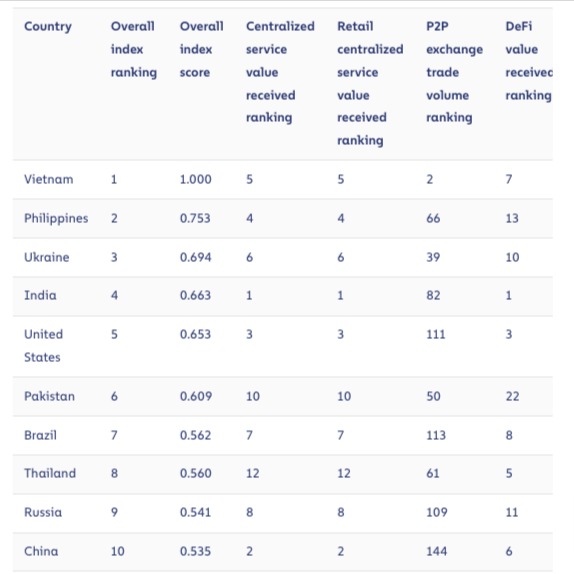
Task: Click the Overall index score header
Action: (201, 49)
